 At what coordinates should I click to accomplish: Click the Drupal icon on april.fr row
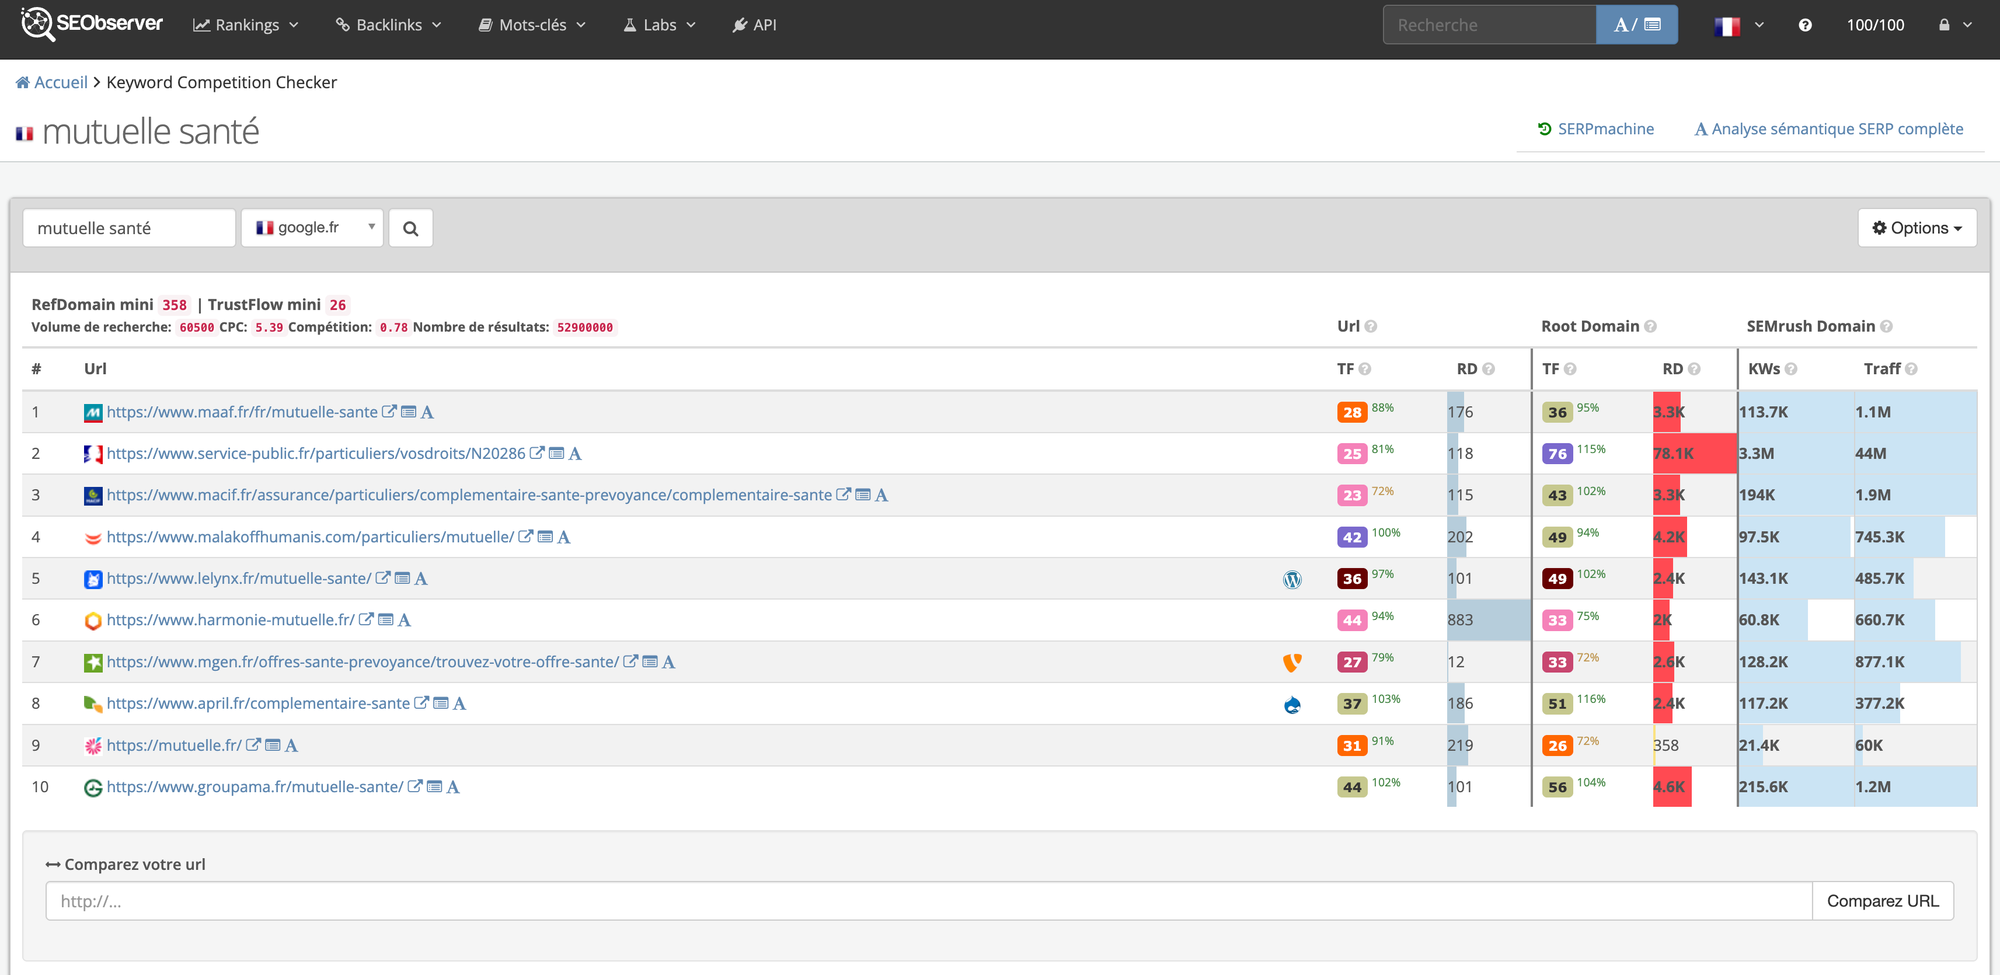pyautogui.click(x=1292, y=704)
